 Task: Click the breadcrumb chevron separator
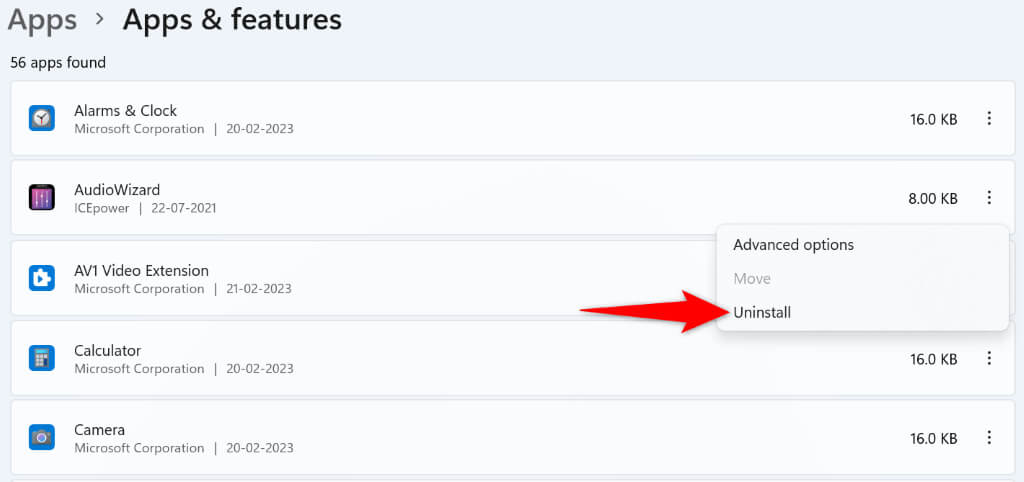tap(100, 20)
